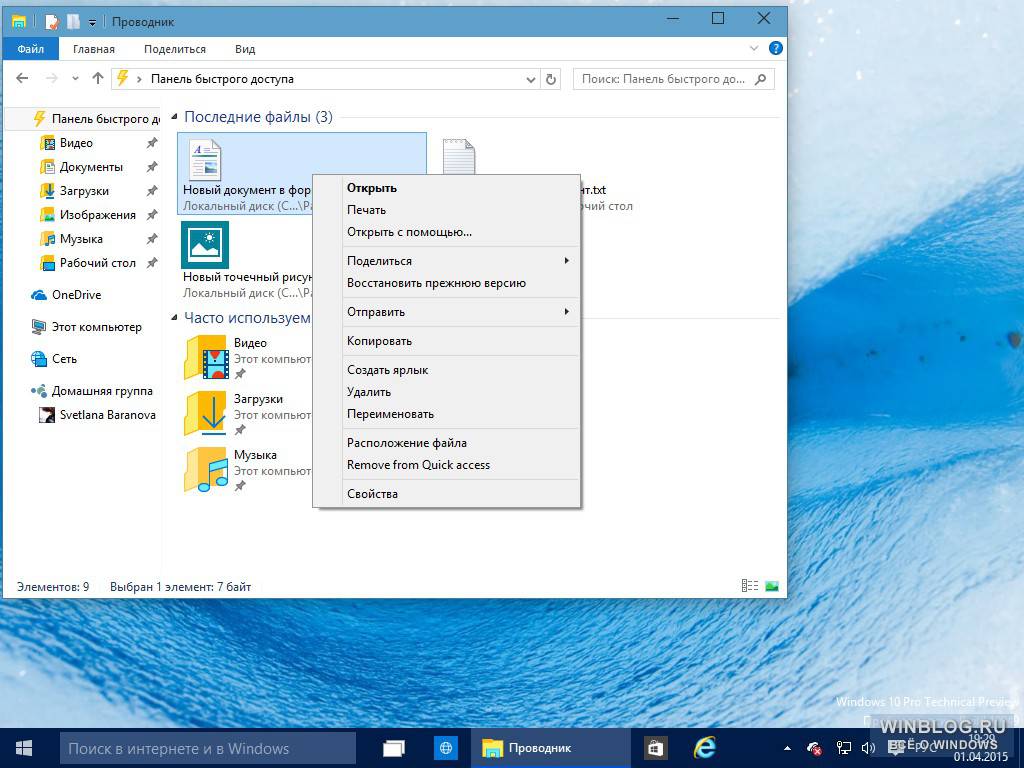The width and height of the screenshot is (1024, 768).
Task: Open the address bar history dropdown
Action: [531, 80]
